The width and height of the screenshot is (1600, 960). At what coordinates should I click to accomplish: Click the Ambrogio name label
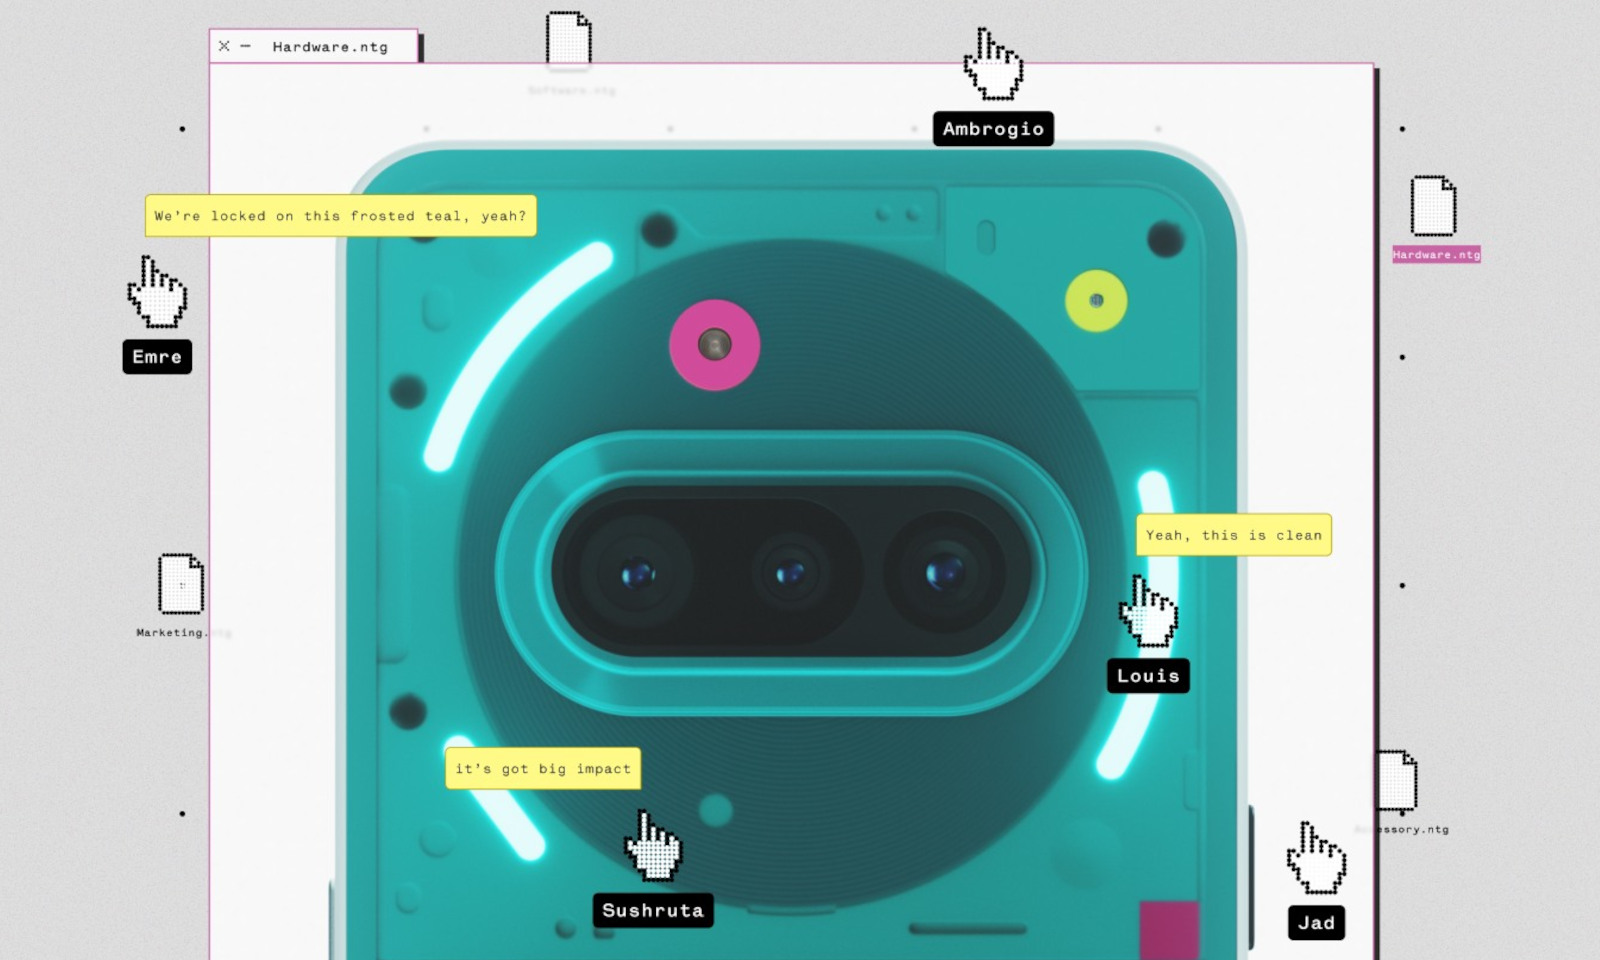[993, 129]
